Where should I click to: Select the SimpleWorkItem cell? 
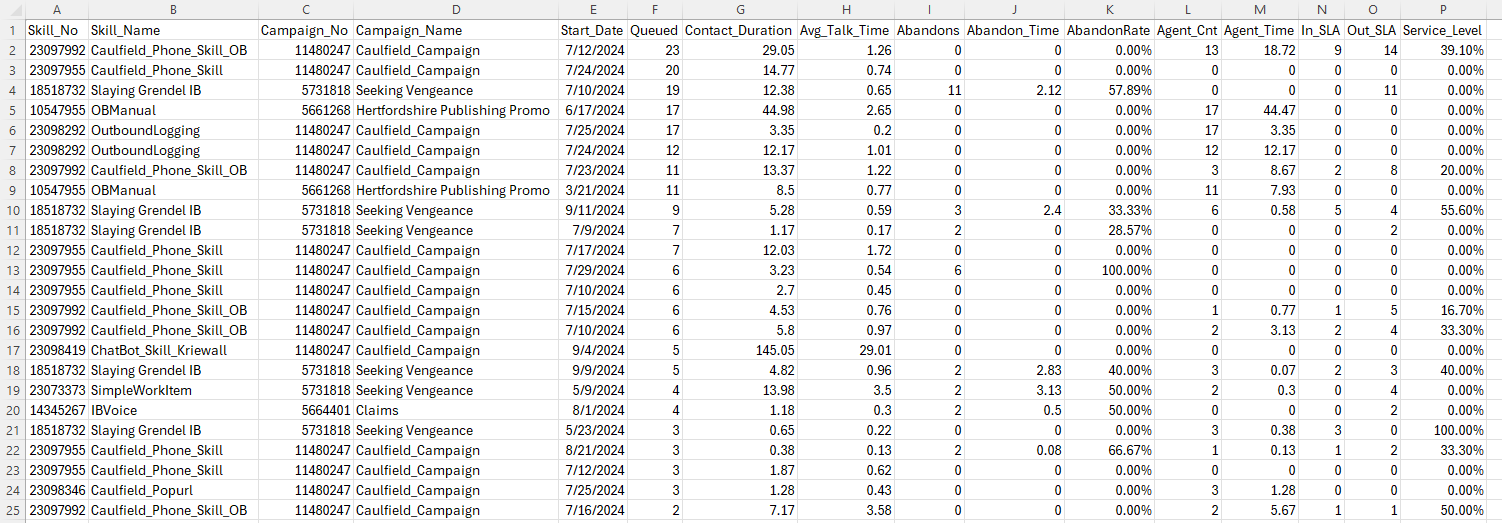coord(173,390)
